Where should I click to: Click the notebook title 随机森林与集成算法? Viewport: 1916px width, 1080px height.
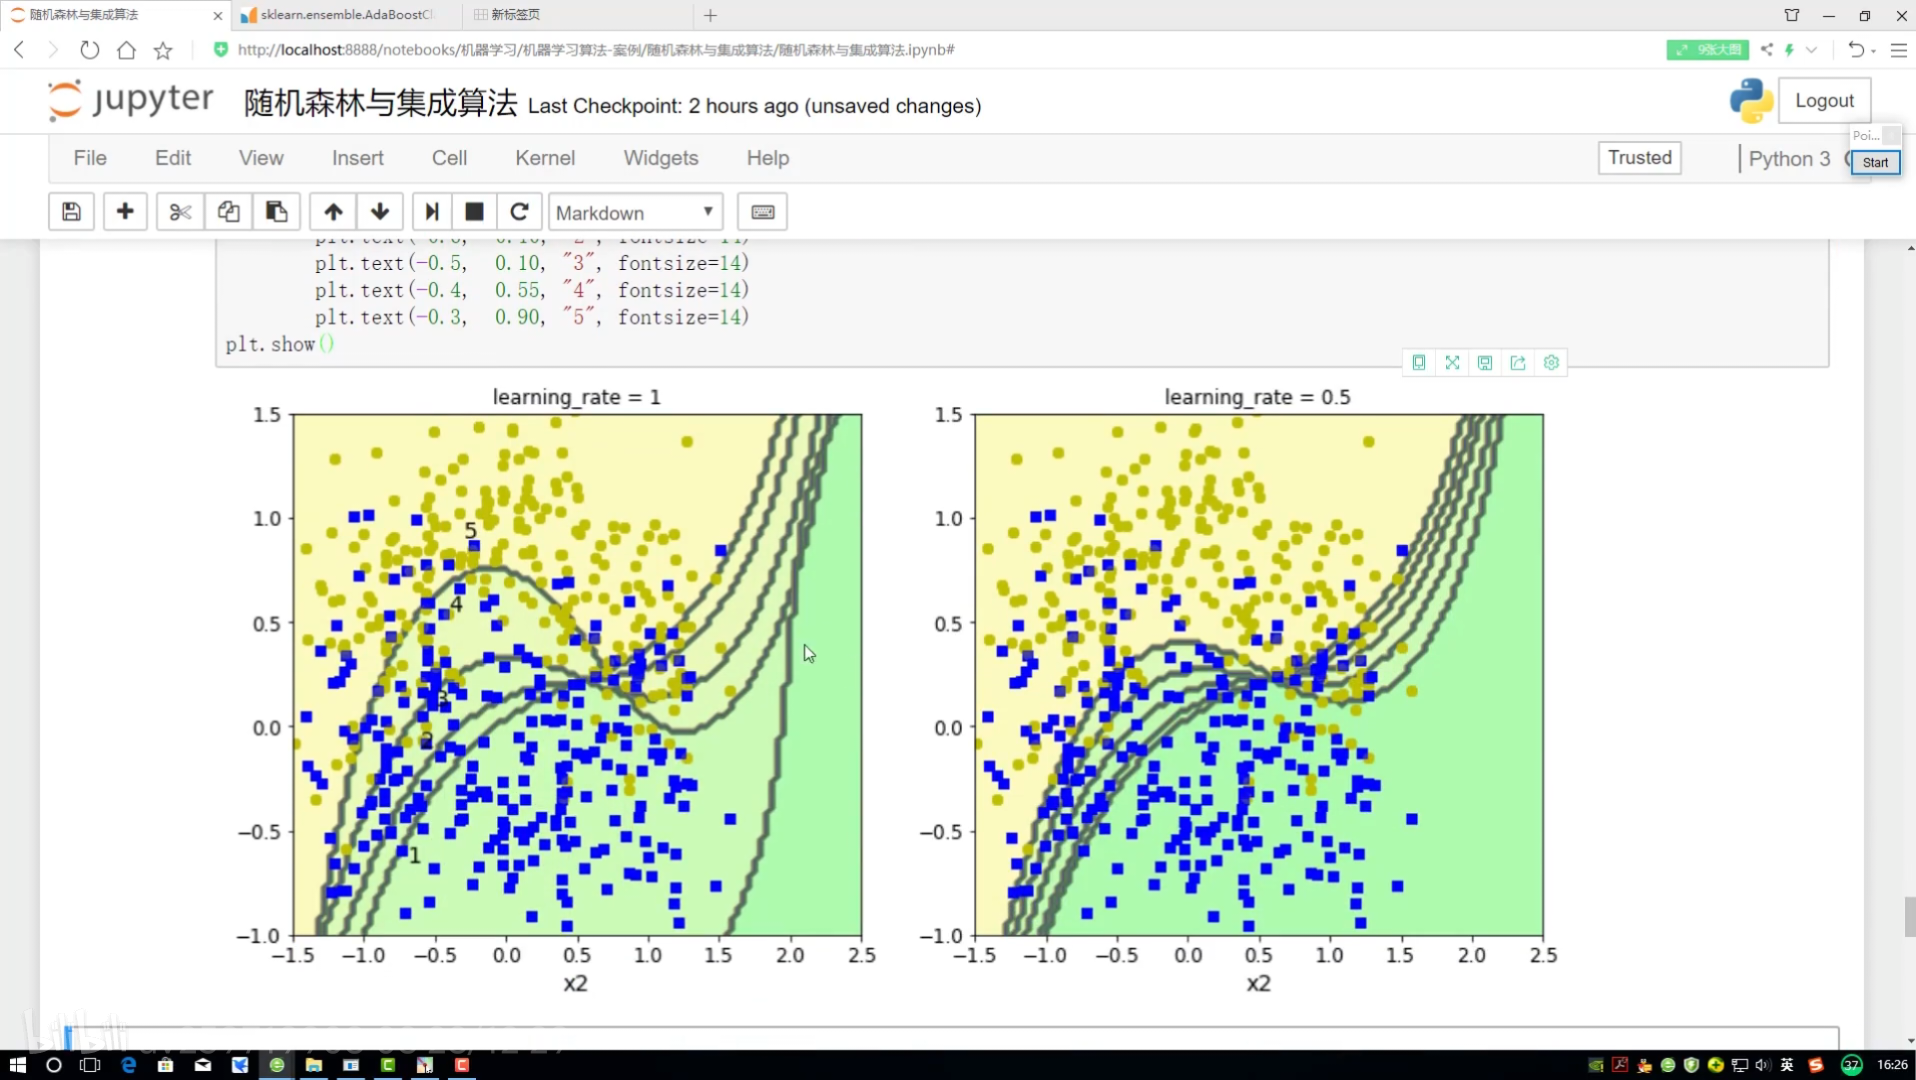(x=380, y=103)
